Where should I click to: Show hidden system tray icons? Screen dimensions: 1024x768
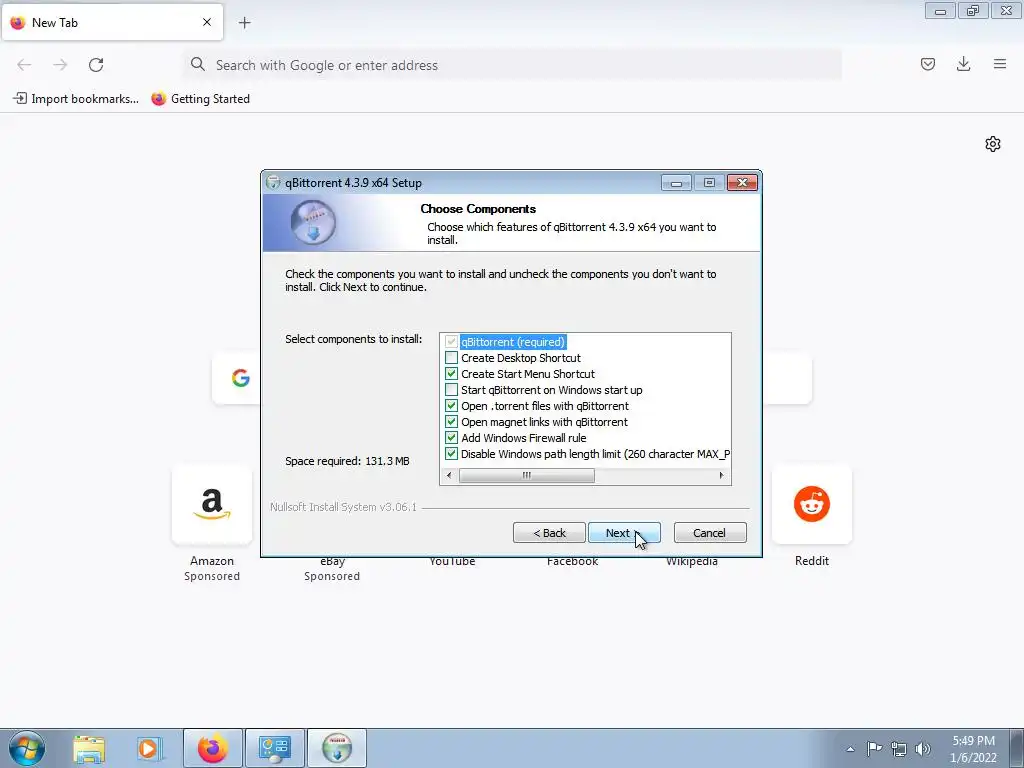850,749
